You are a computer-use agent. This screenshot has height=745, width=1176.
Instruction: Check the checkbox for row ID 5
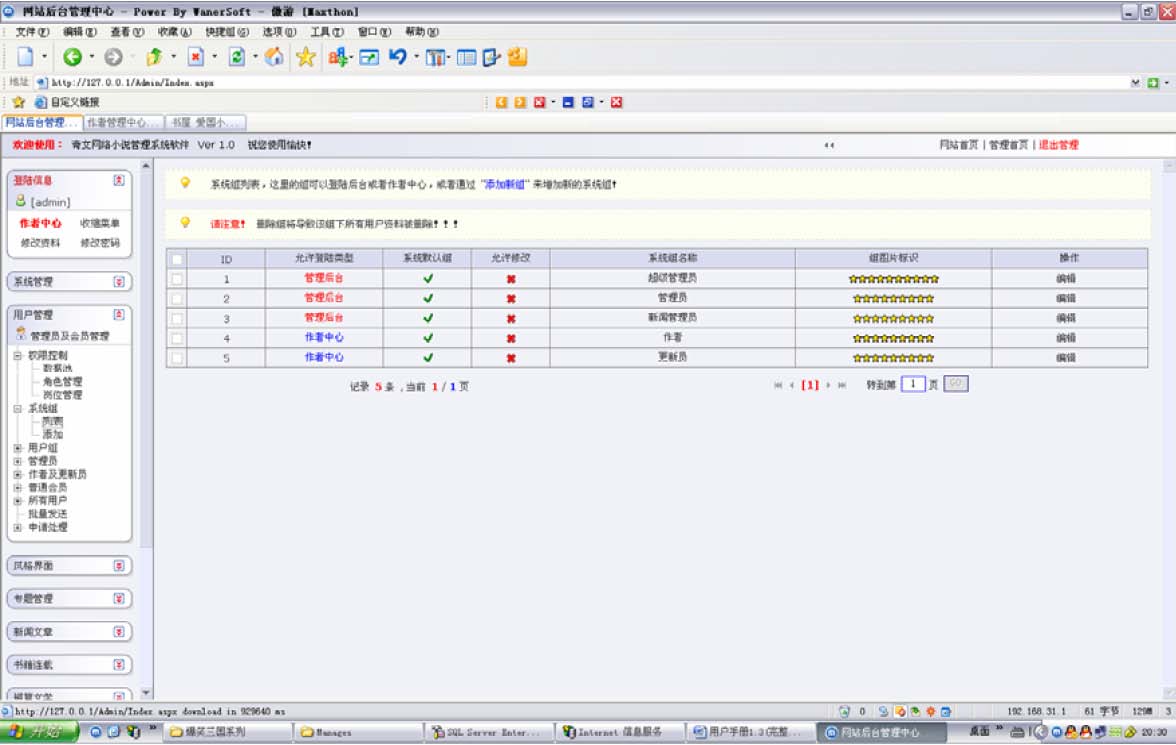pyautogui.click(x=177, y=359)
